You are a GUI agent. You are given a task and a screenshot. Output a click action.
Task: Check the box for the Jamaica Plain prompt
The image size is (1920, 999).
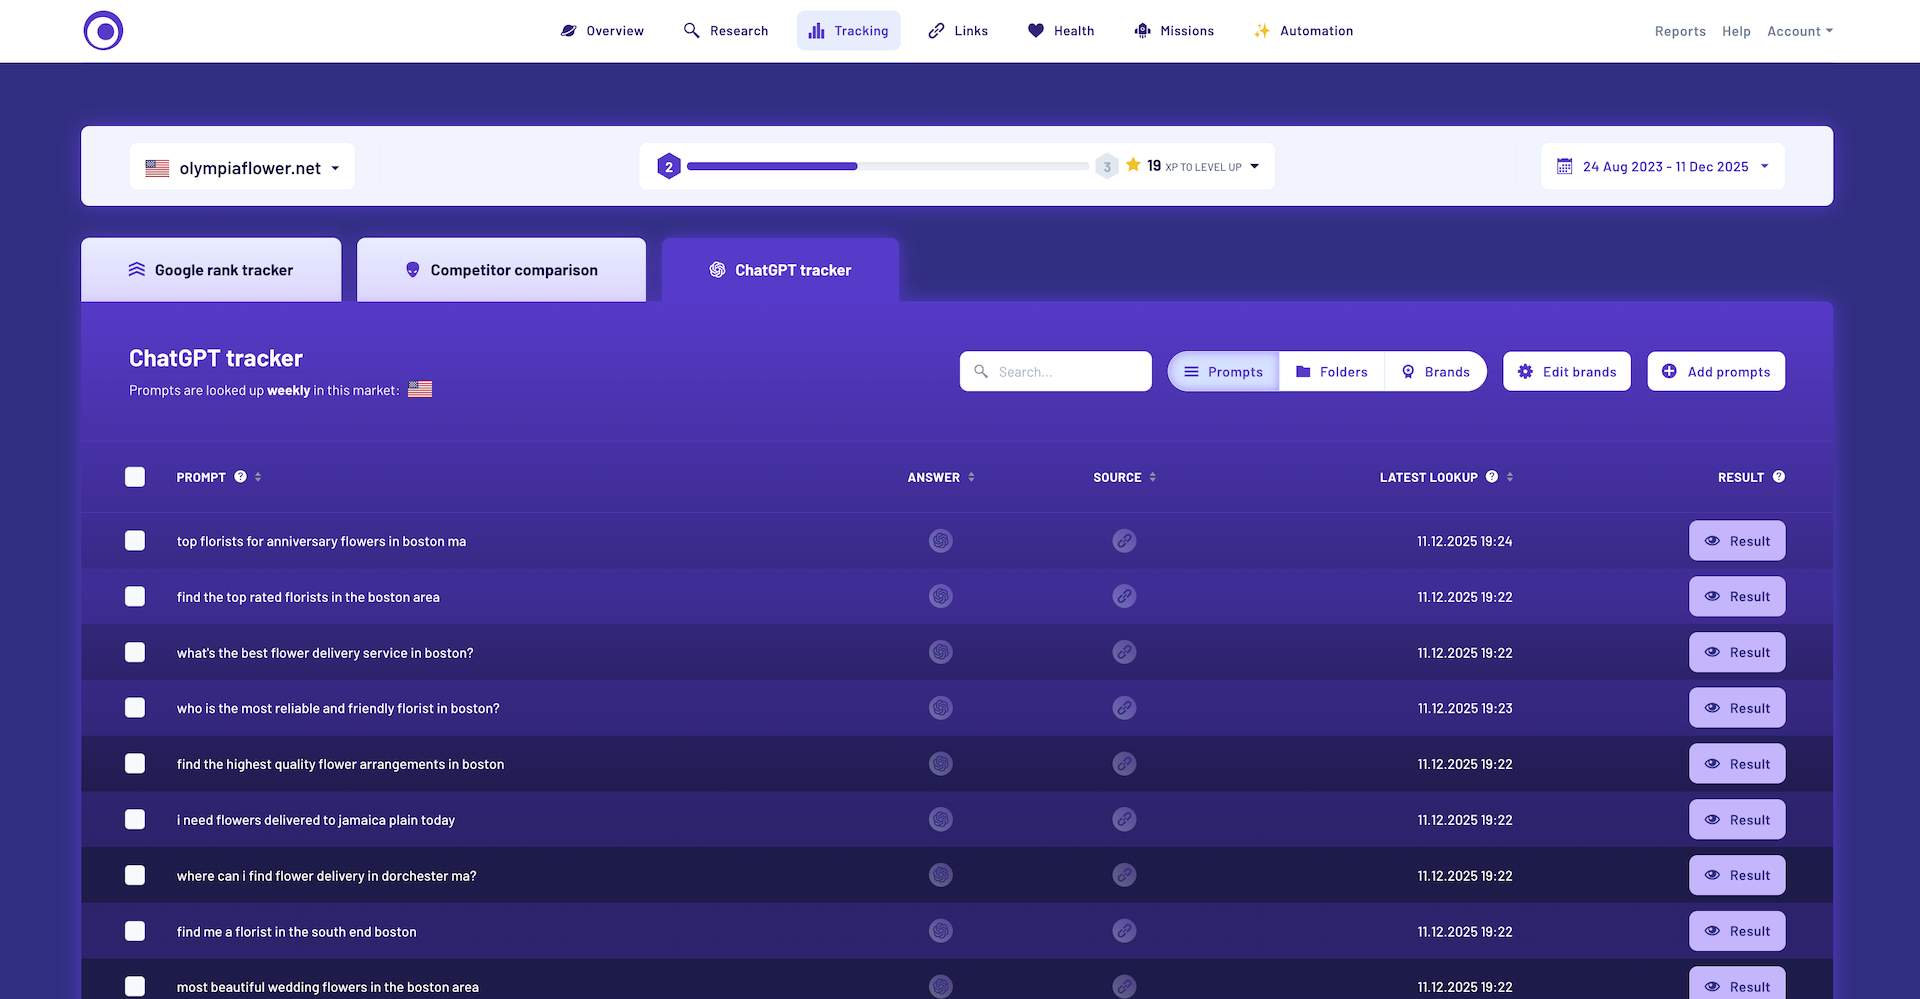coord(135,820)
